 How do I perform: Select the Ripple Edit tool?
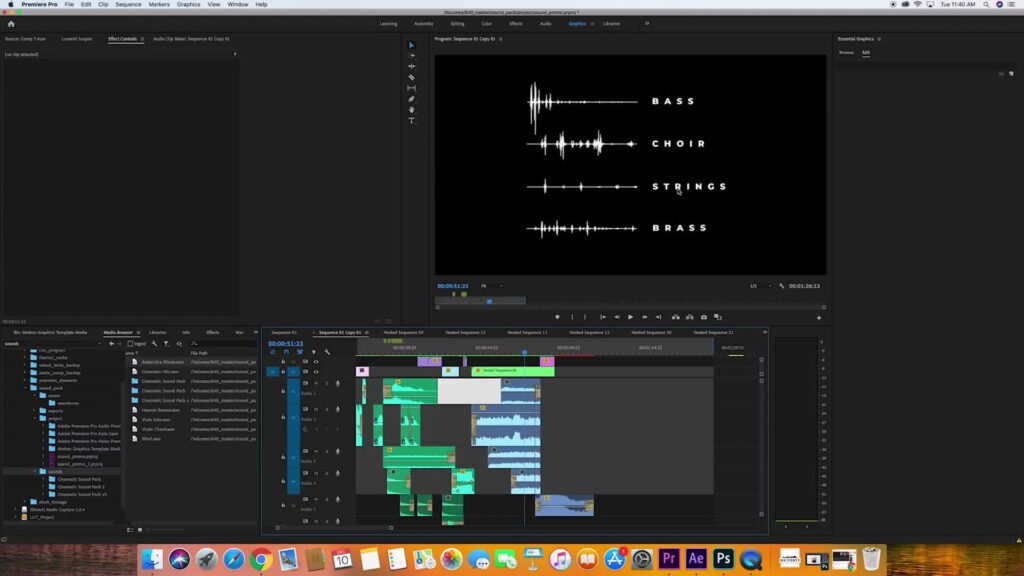coord(411,66)
